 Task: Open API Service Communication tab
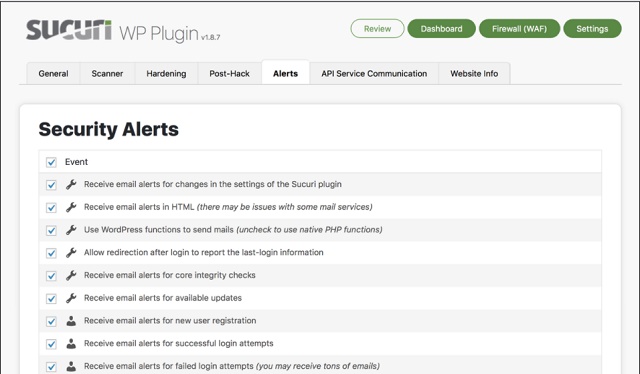[374, 73]
